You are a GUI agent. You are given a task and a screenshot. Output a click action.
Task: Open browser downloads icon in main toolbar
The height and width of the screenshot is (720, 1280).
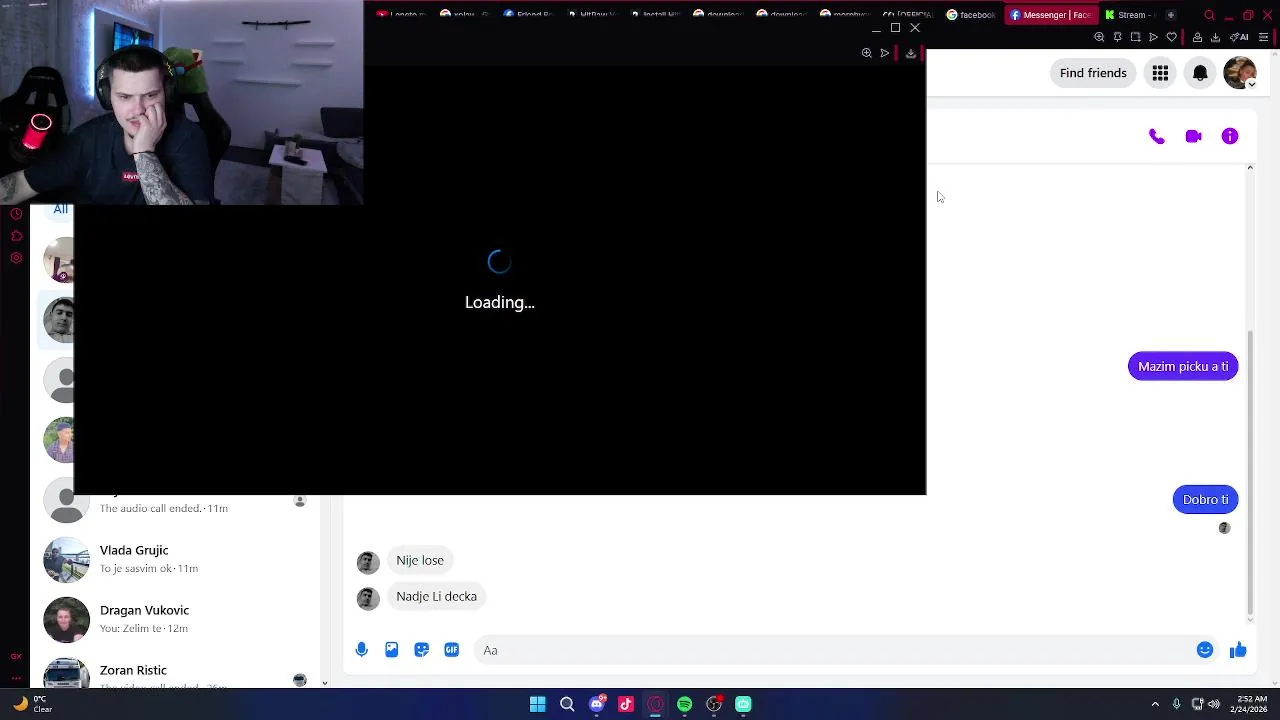pos(1215,37)
